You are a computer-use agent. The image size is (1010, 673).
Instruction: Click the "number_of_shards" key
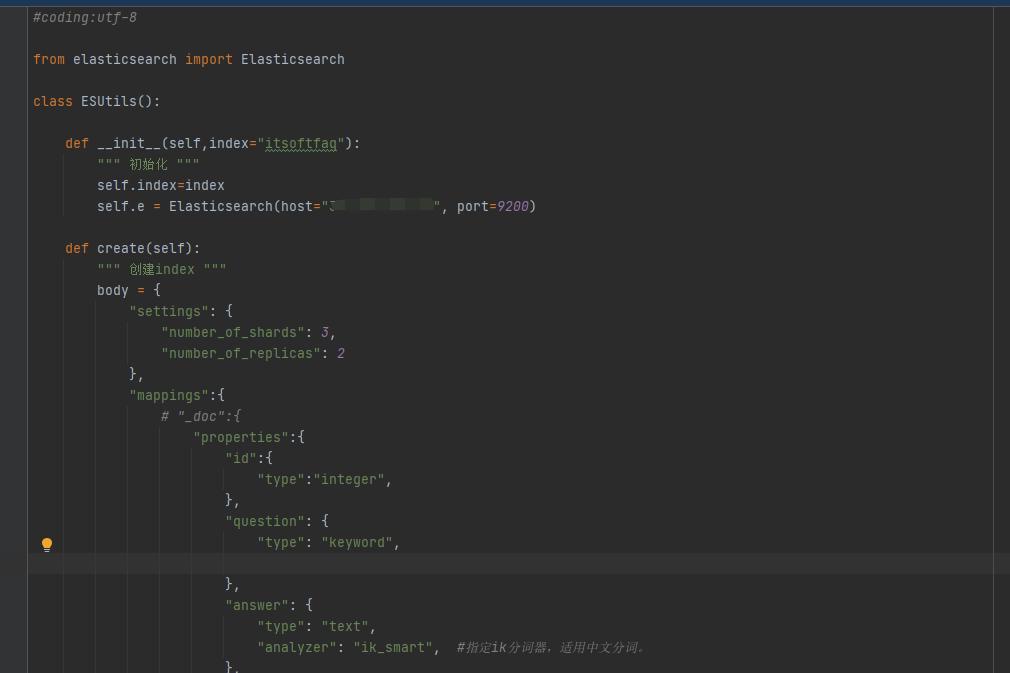coord(233,332)
